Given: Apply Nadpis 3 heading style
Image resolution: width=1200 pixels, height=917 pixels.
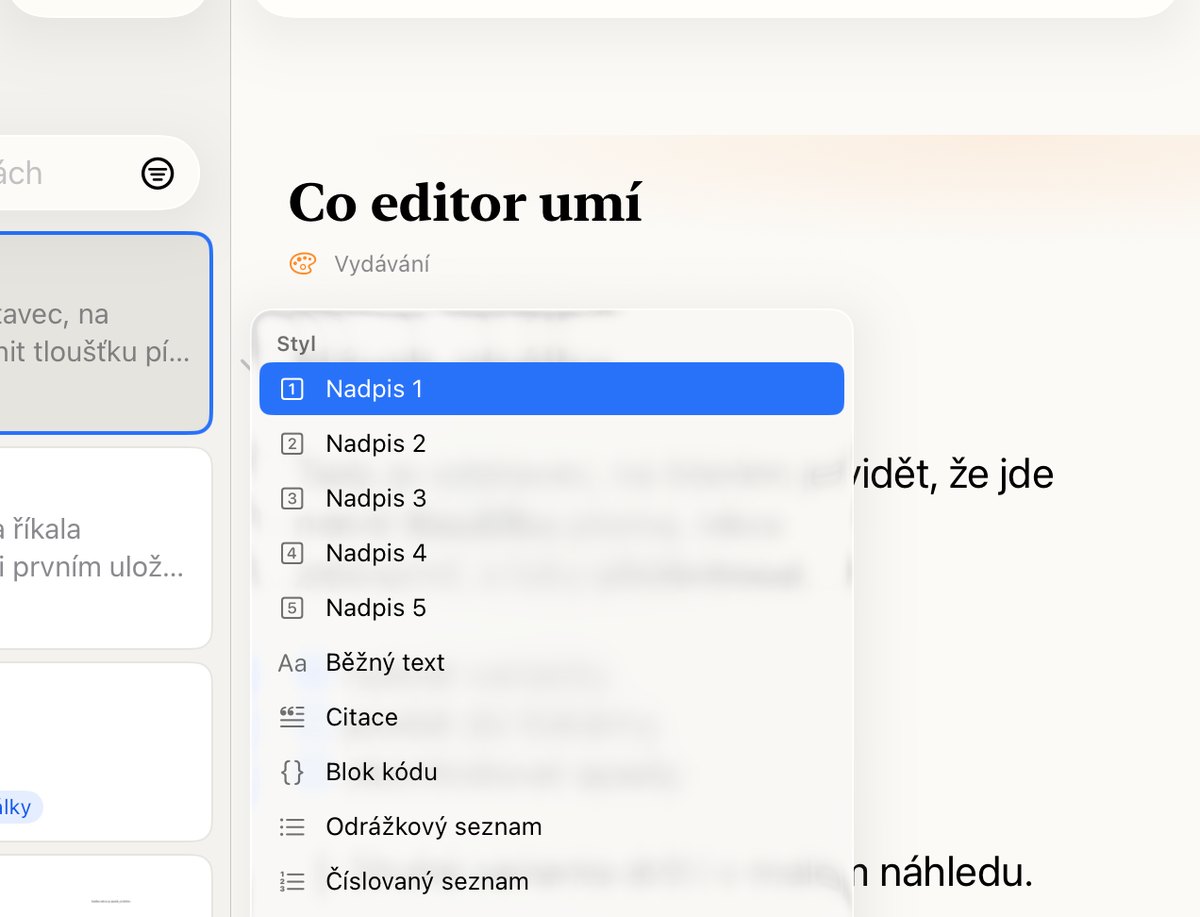Looking at the screenshot, I should click(551, 498).
